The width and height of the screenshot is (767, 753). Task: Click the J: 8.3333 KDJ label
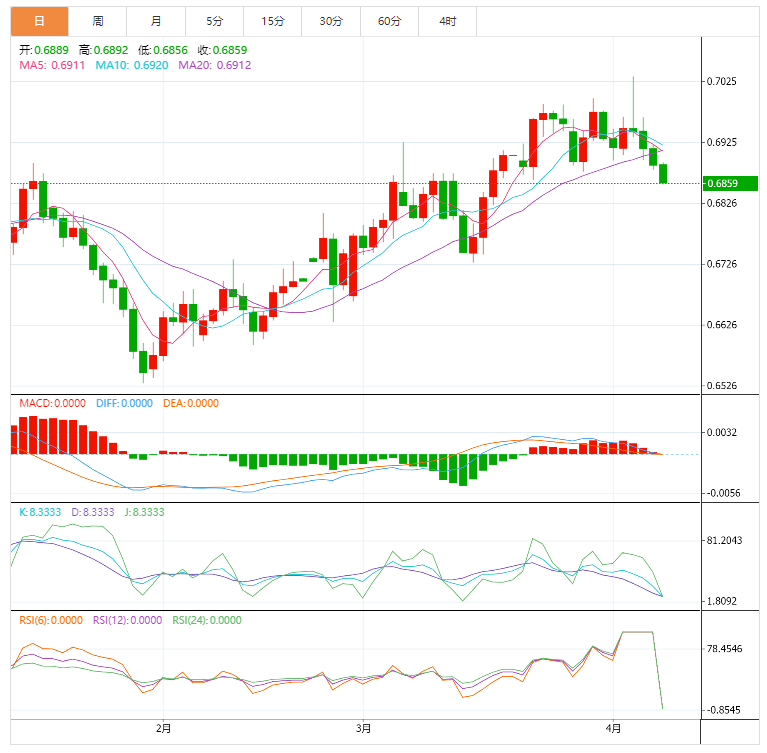point(144,512)
